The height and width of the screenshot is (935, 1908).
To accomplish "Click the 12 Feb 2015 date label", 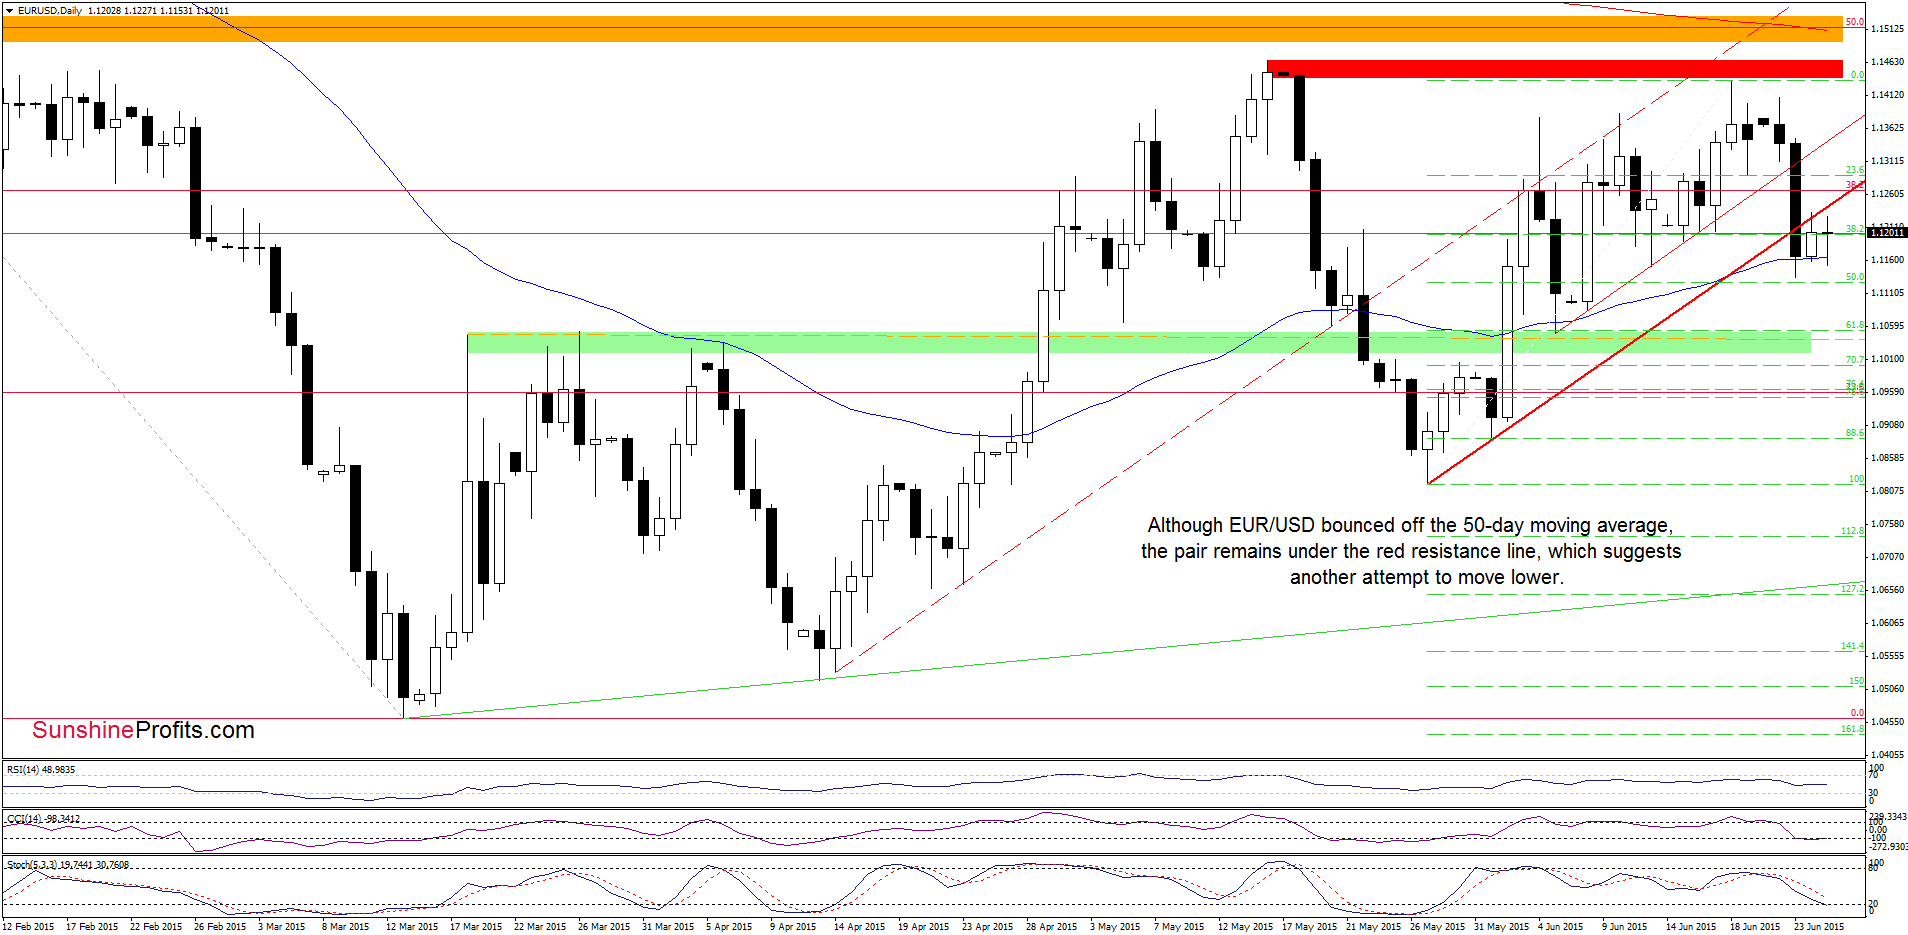I will point(28,927).
